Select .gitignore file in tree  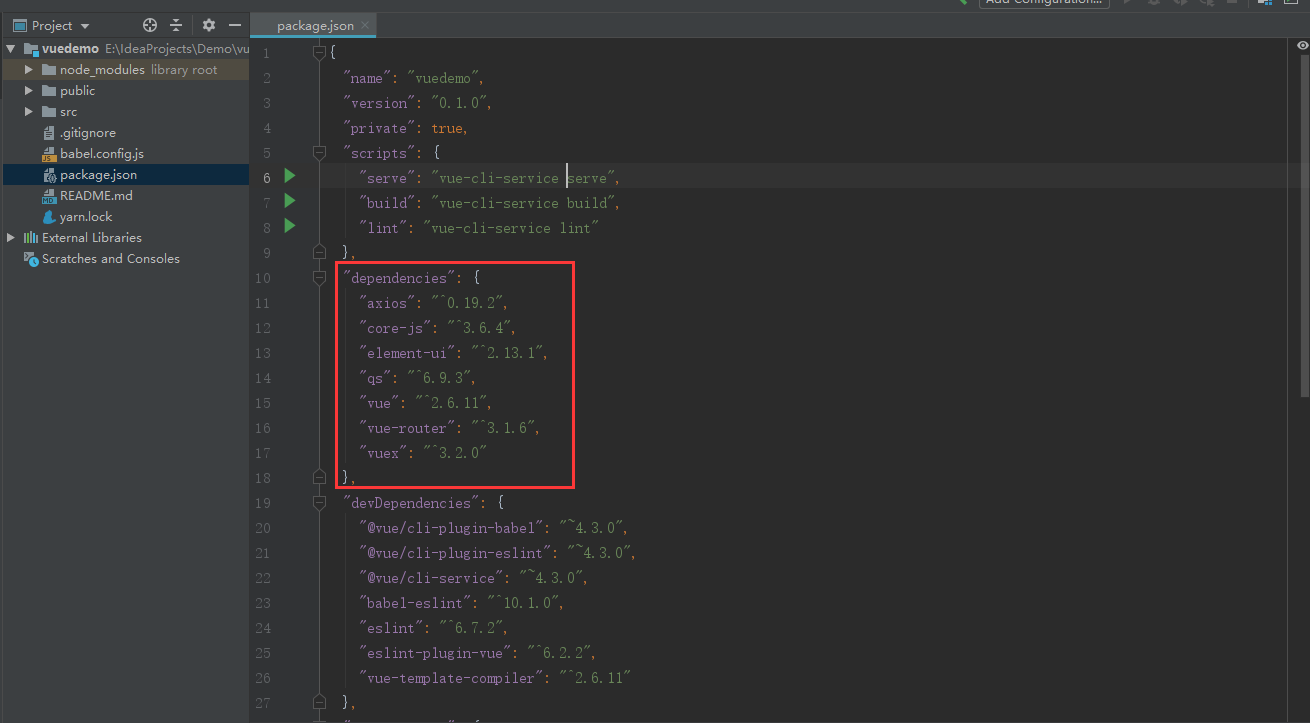[88, 133]
